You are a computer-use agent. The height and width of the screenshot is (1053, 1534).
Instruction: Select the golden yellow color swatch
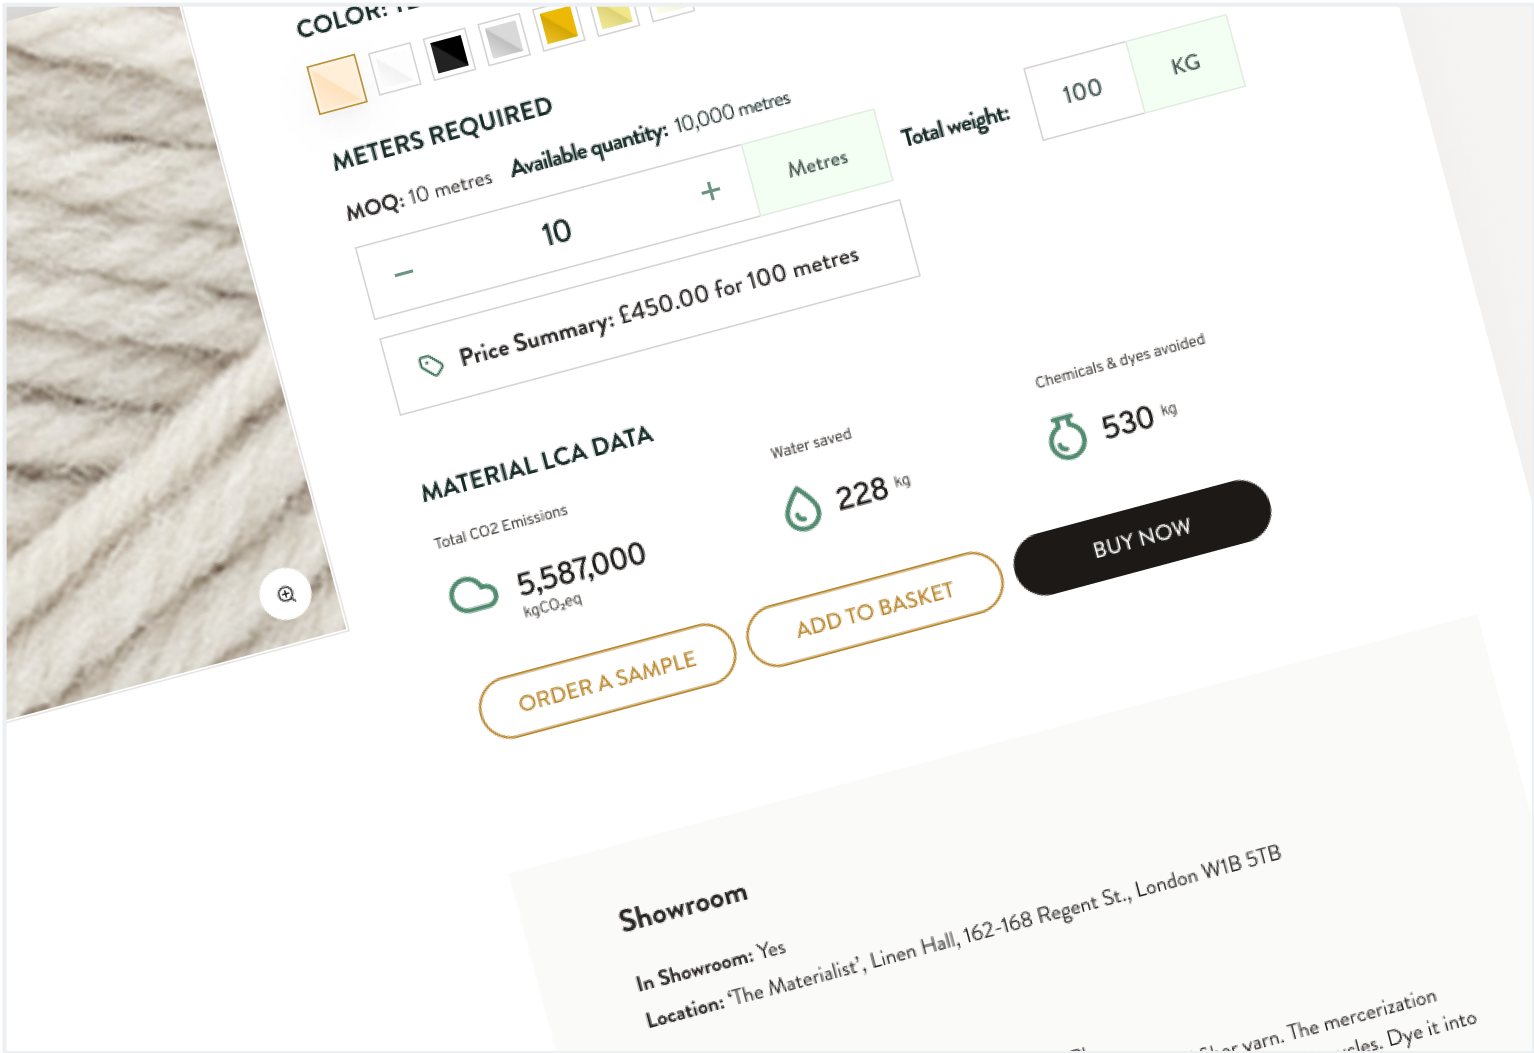point(560,24)
